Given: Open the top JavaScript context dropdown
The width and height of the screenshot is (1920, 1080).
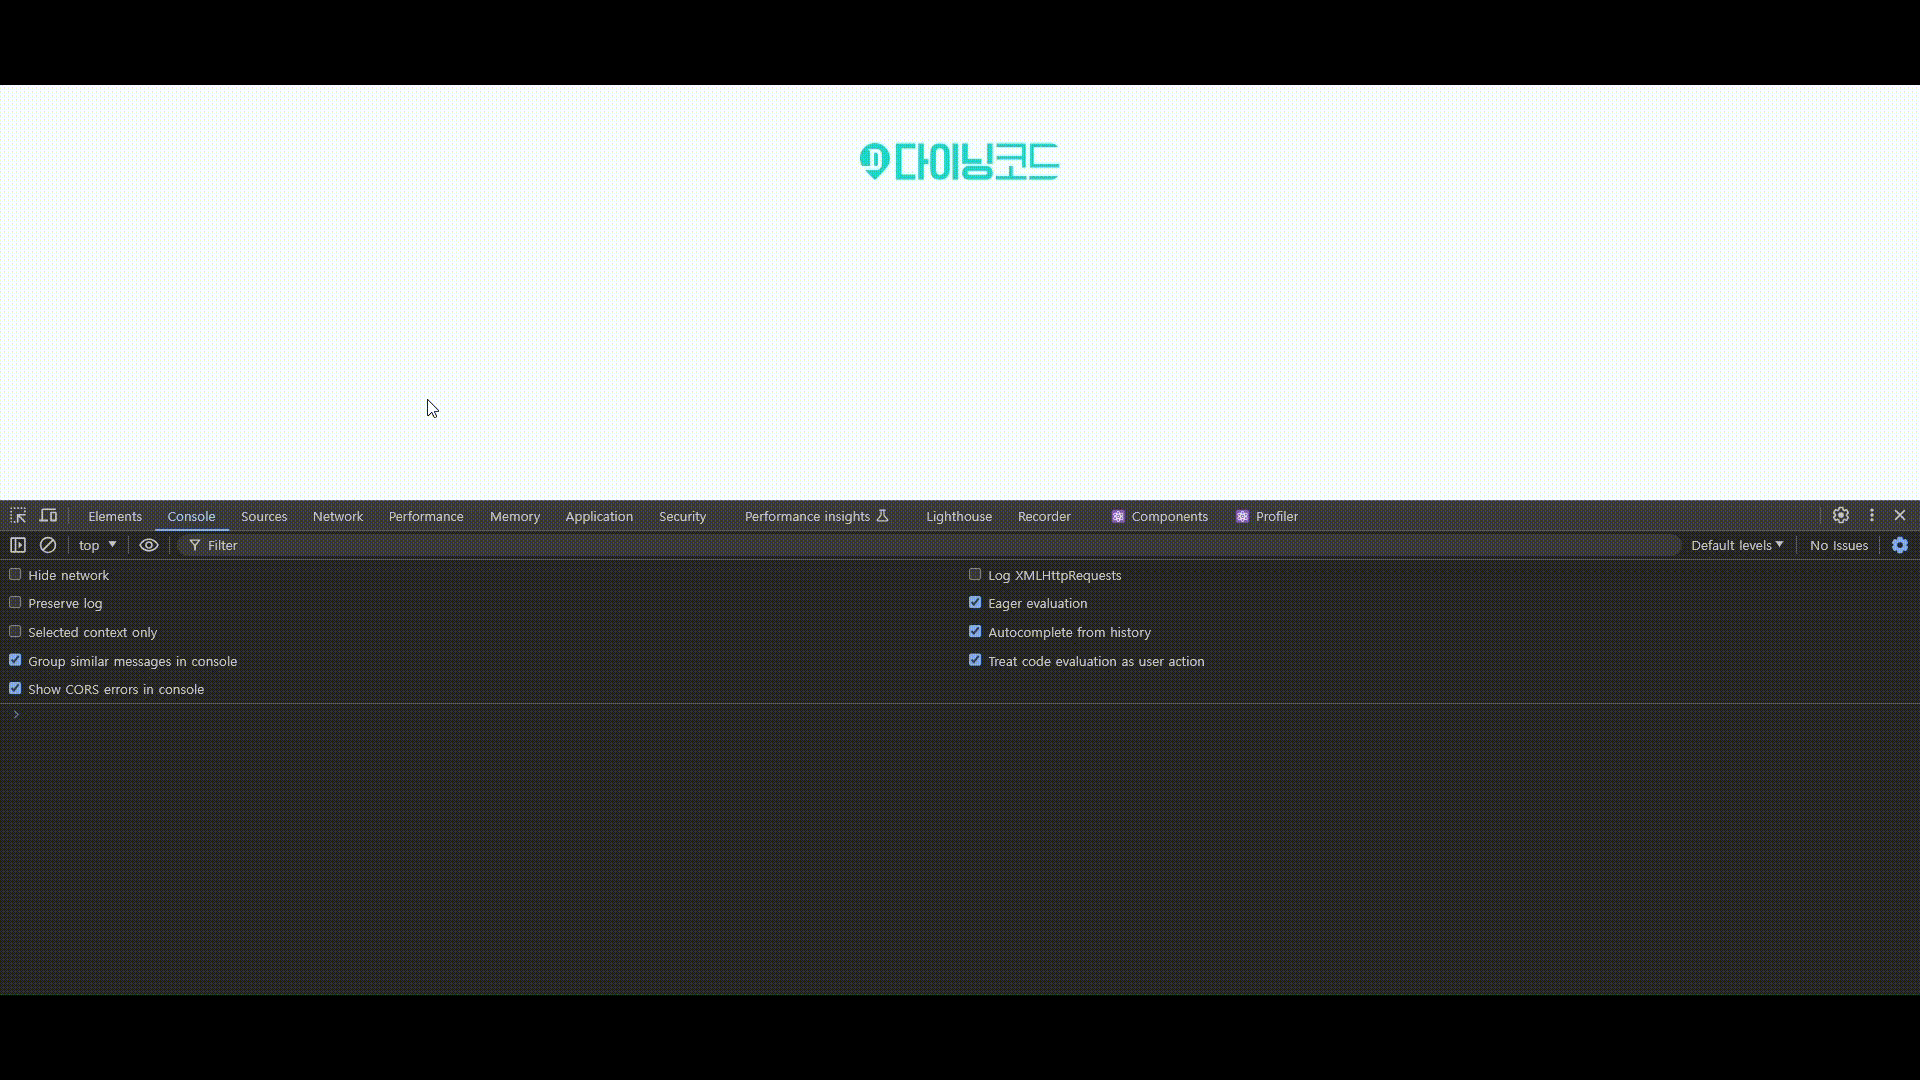Looking at the screenshot, I should (x=97, y=545).
